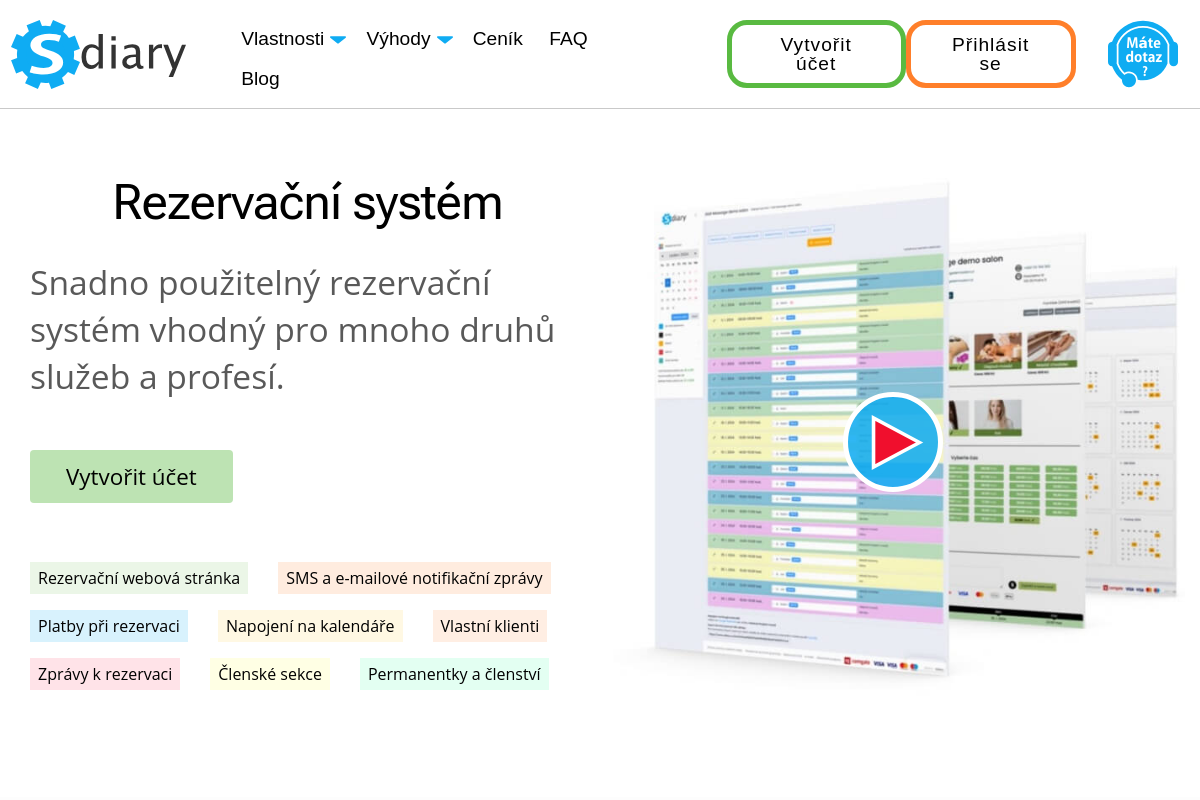Play the demo video
Viewport: 1200px width, 800px height.
893,442
